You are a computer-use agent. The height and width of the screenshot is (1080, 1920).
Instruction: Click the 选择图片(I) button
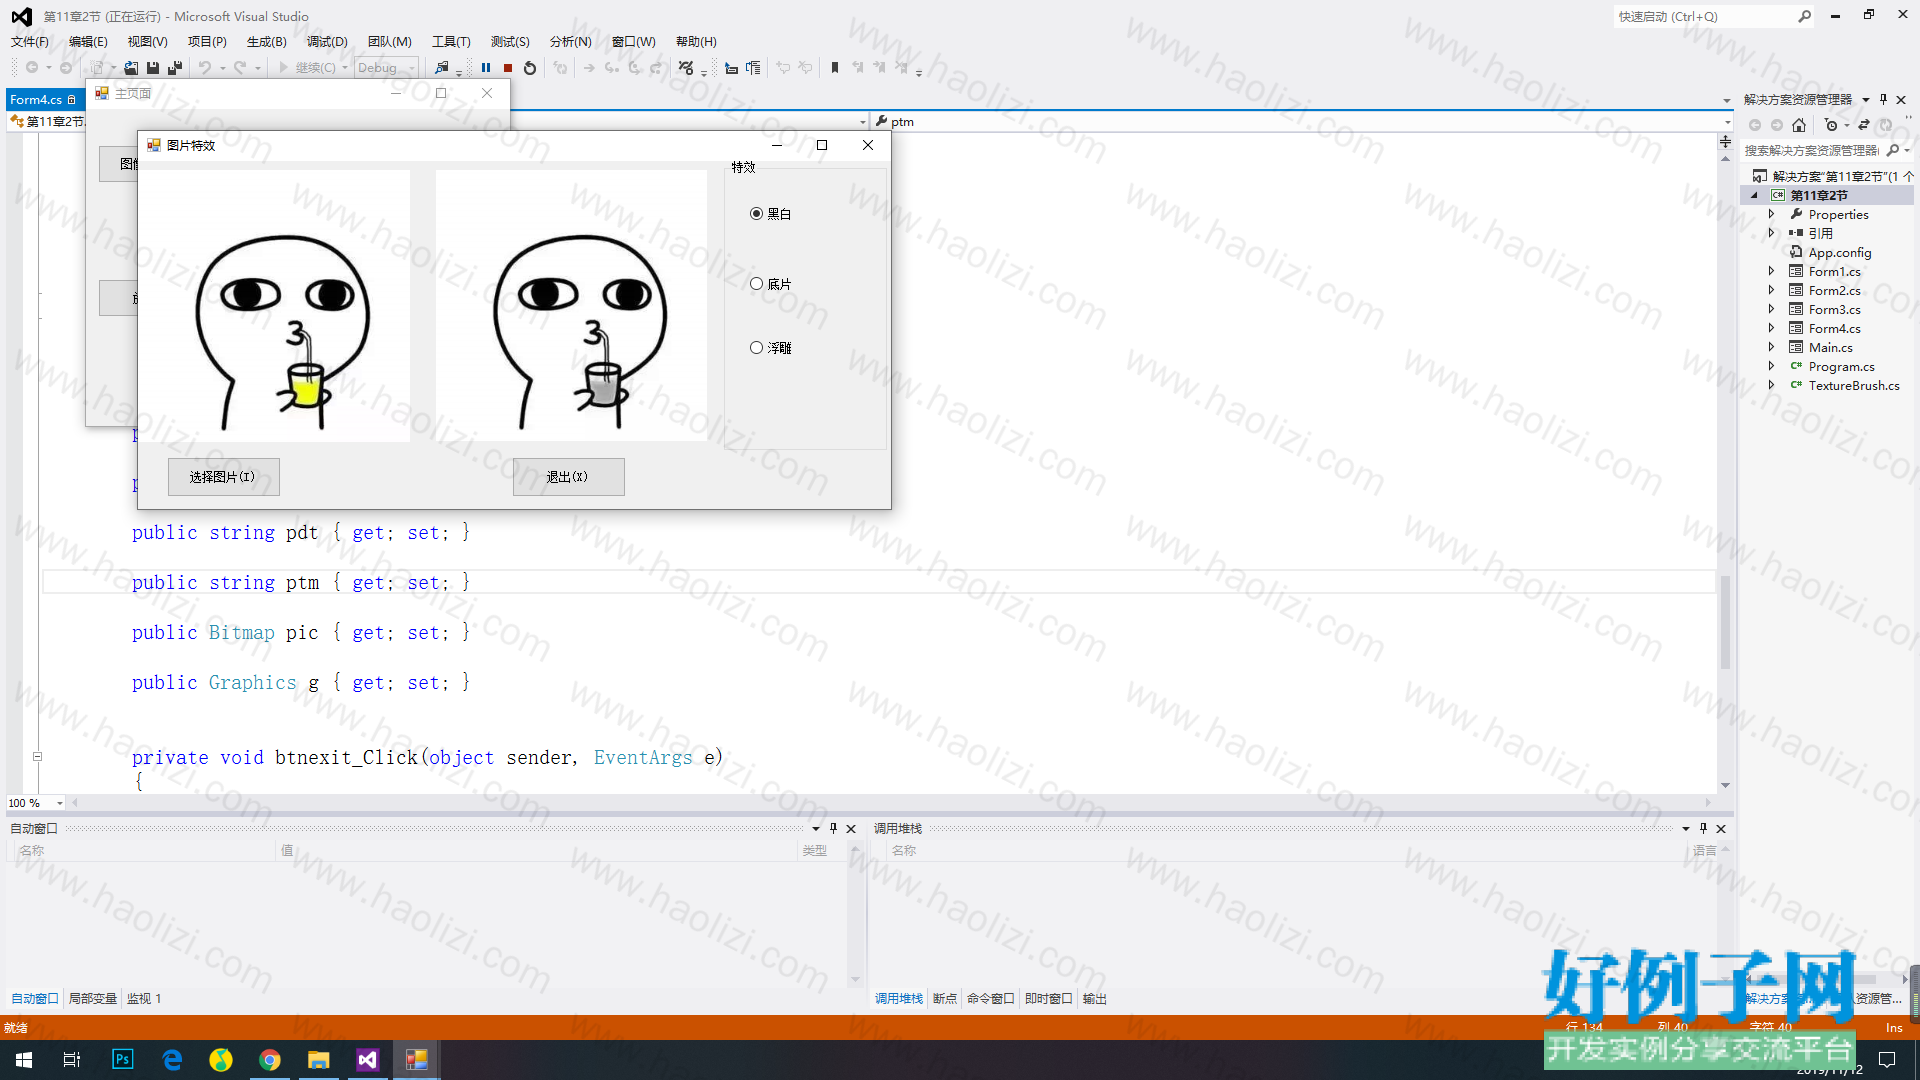pyautogui.click(x=223, y=477)
